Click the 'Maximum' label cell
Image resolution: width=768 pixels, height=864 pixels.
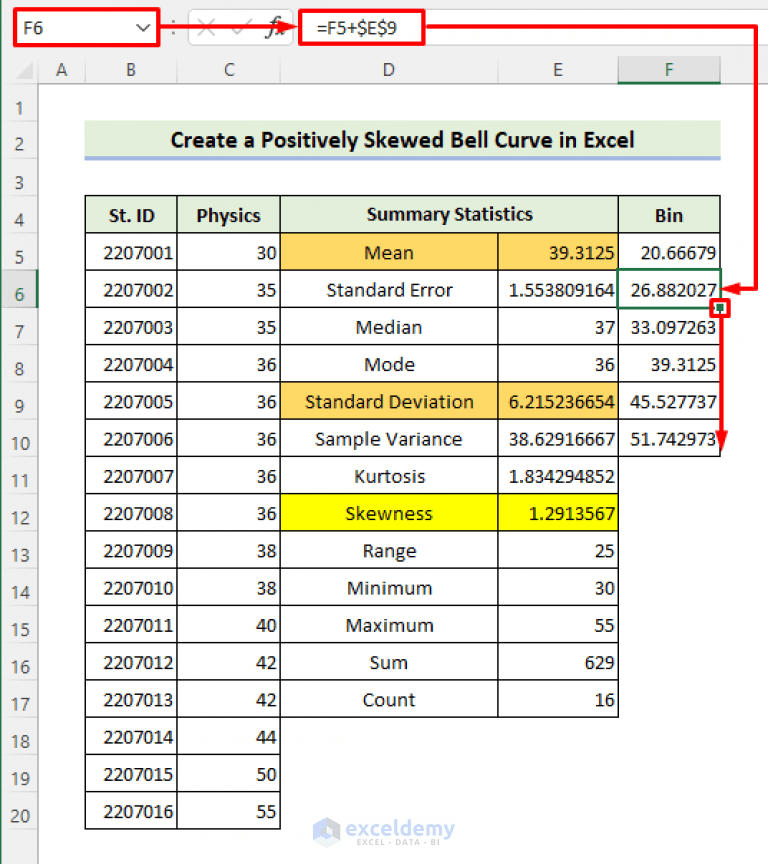(x=389, y=624)
